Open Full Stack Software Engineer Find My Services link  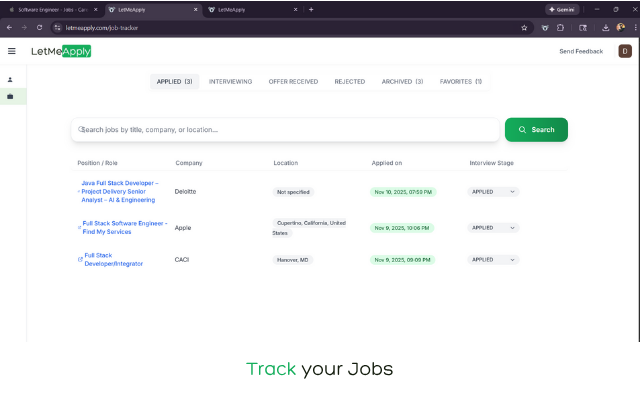124,227
